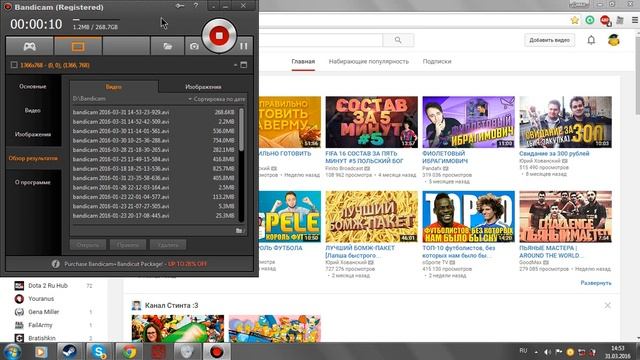The width and height of the screenshot is (640, 360).
Task: Select file bandicam 2016-03-31 14-52-42-509.avi
Action: coord(153,122)
